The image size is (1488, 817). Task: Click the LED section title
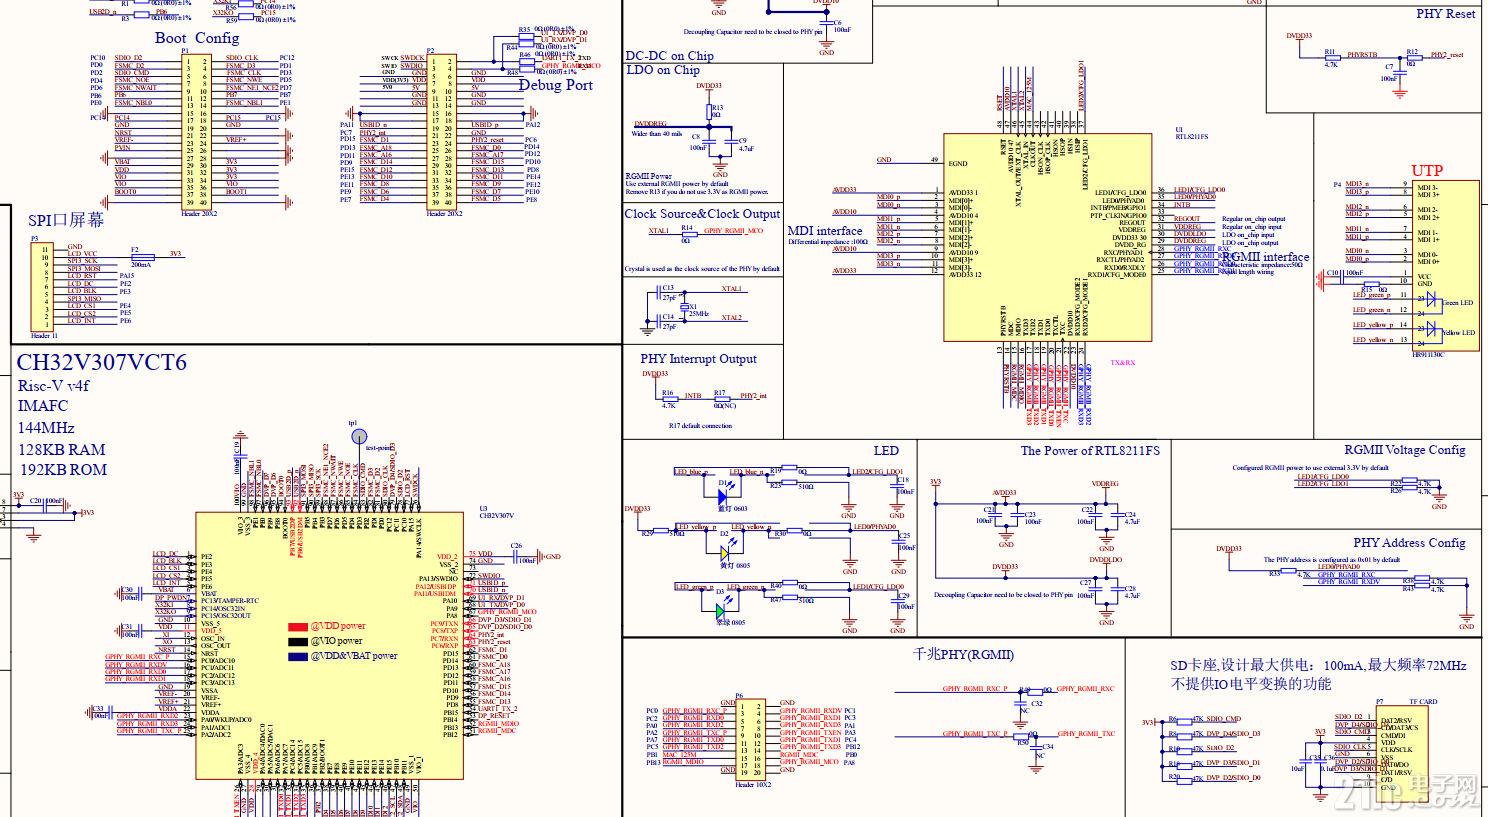pyautogui.click(x=886, y=451)
